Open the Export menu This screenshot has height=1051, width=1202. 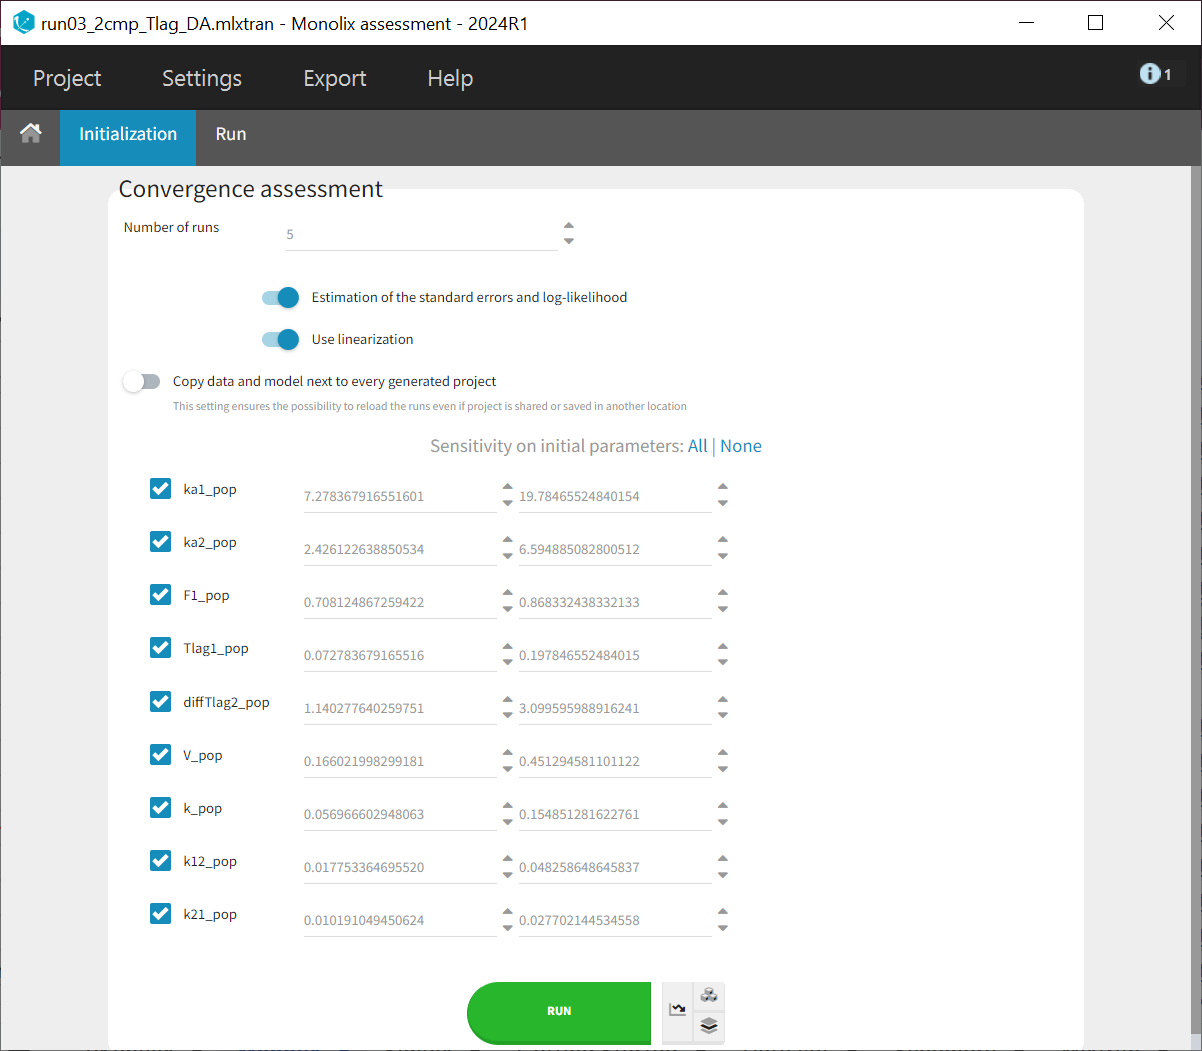[334, 78]
